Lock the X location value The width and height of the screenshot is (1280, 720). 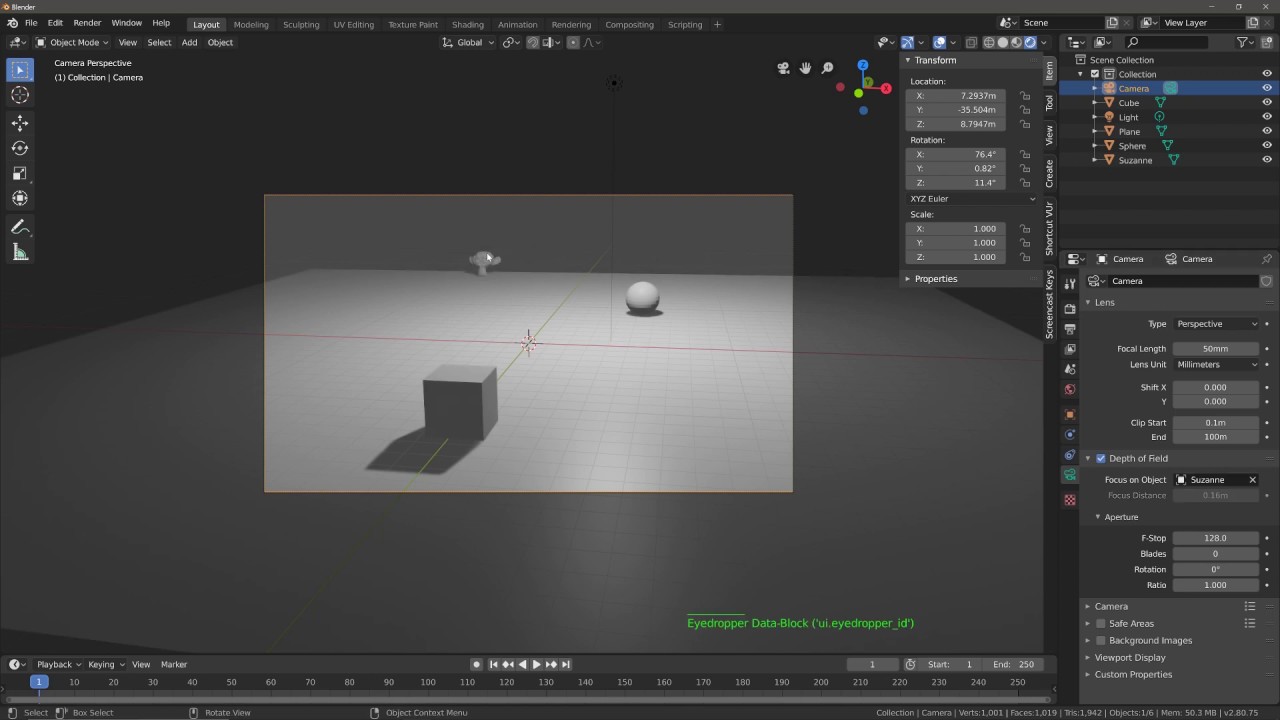coord(1025,96)
